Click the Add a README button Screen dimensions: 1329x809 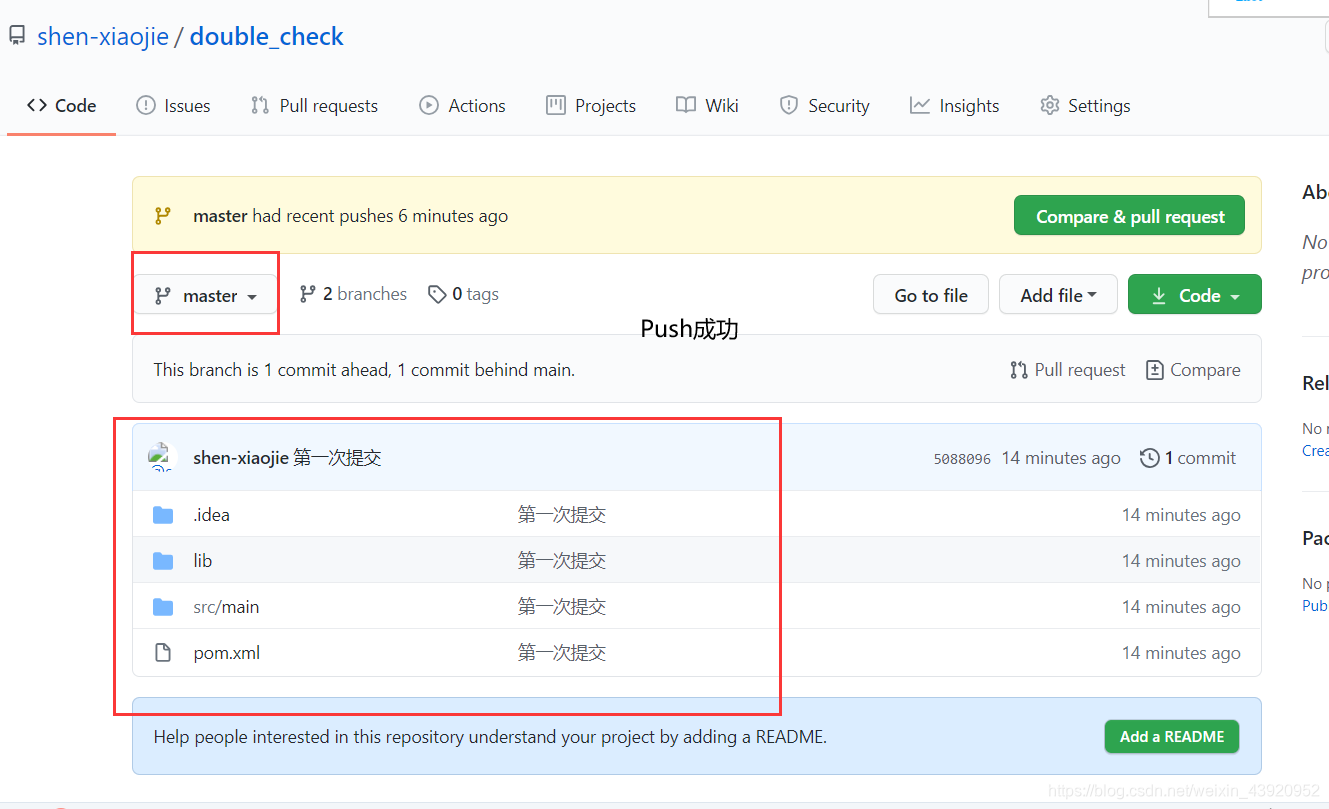coord(1172,737)
